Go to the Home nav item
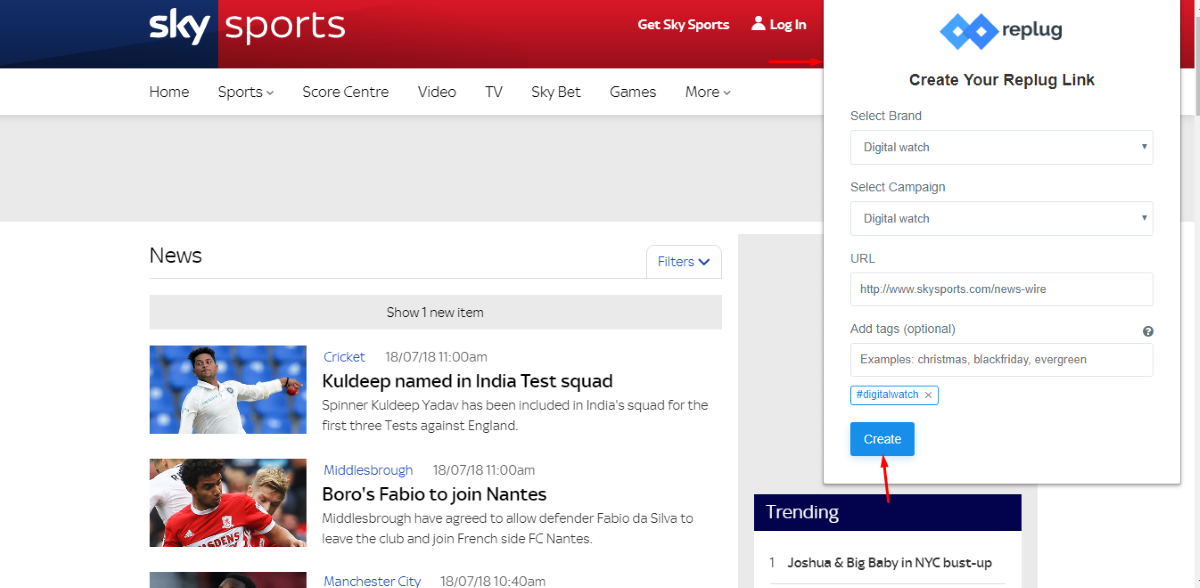 [x=169, y=92]
